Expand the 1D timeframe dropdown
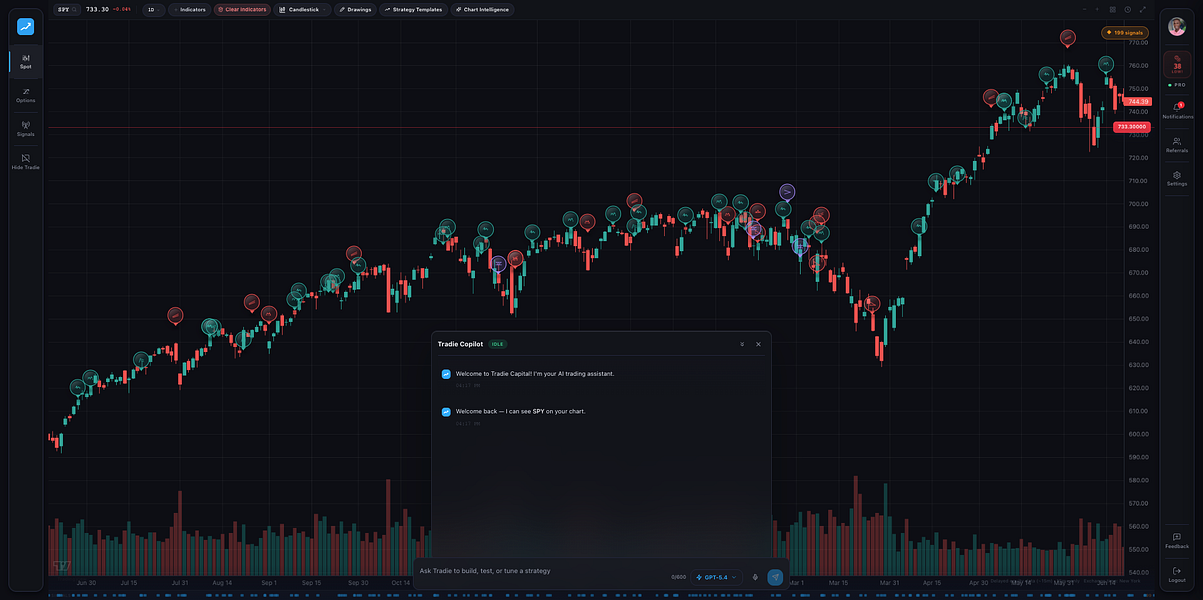 (153, 9)
